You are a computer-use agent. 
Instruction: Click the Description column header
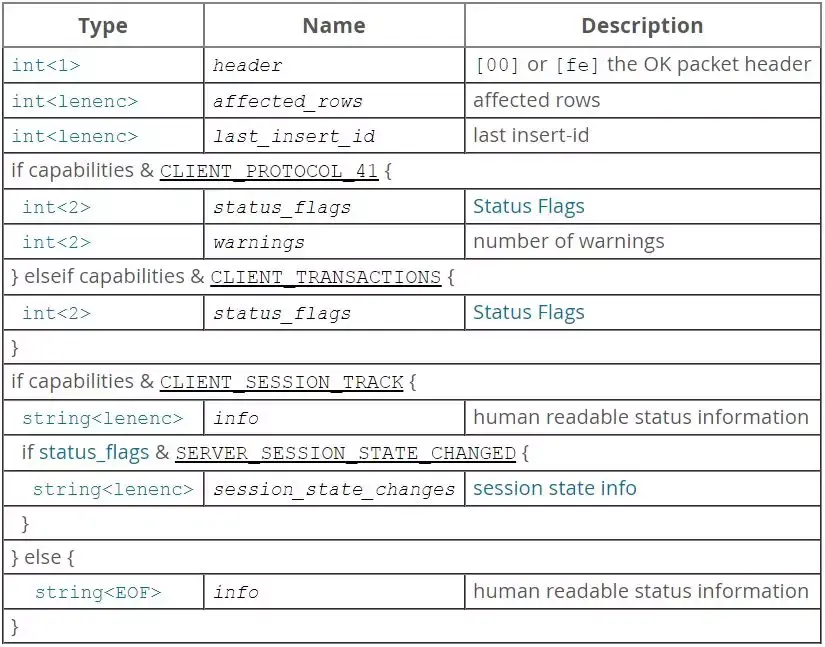(641, 26)
